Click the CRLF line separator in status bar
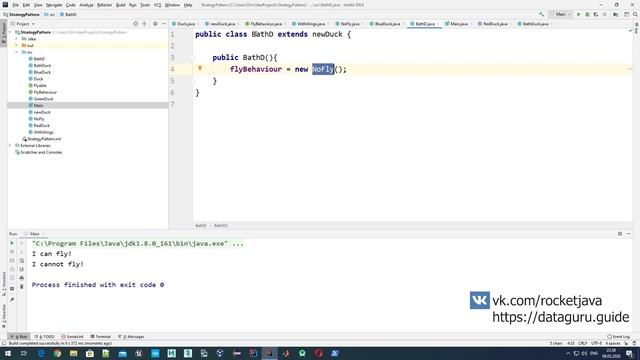Image resolution: width=640 pixels, height=360 pixels. 583,343
